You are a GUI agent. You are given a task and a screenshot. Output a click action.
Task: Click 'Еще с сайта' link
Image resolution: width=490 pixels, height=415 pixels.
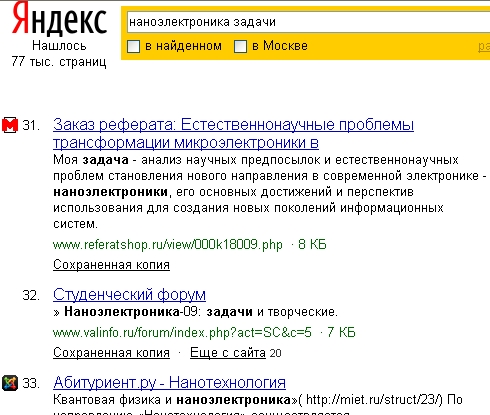[x=228, y=352]
